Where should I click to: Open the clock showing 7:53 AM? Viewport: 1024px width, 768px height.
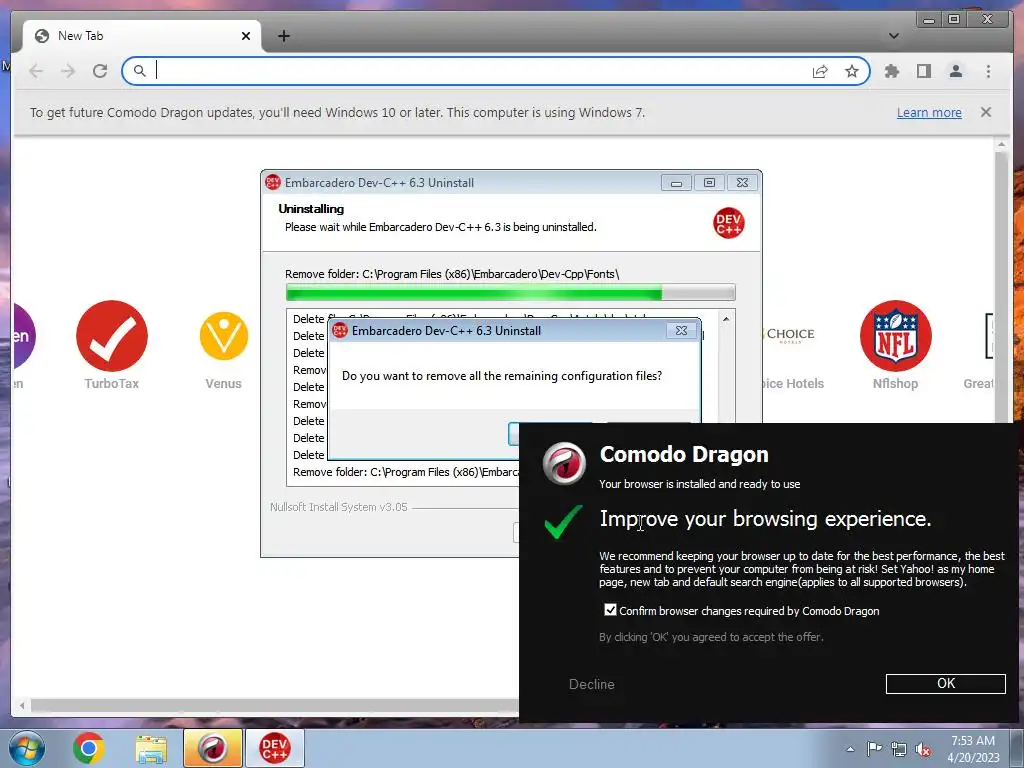click(x=973, y=748)
